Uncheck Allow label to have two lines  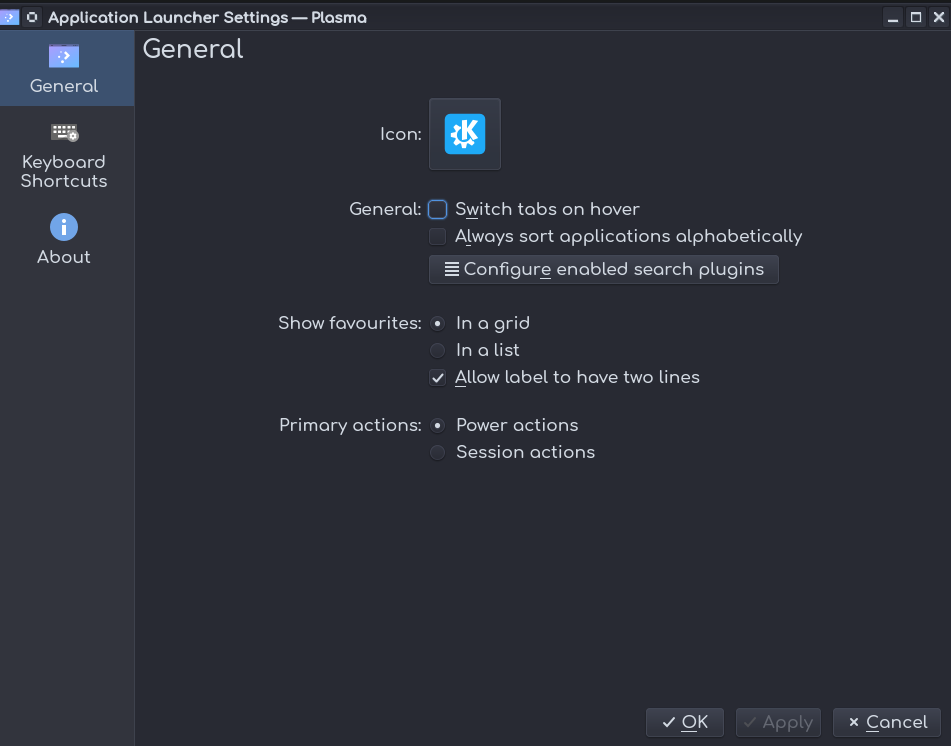438,378
